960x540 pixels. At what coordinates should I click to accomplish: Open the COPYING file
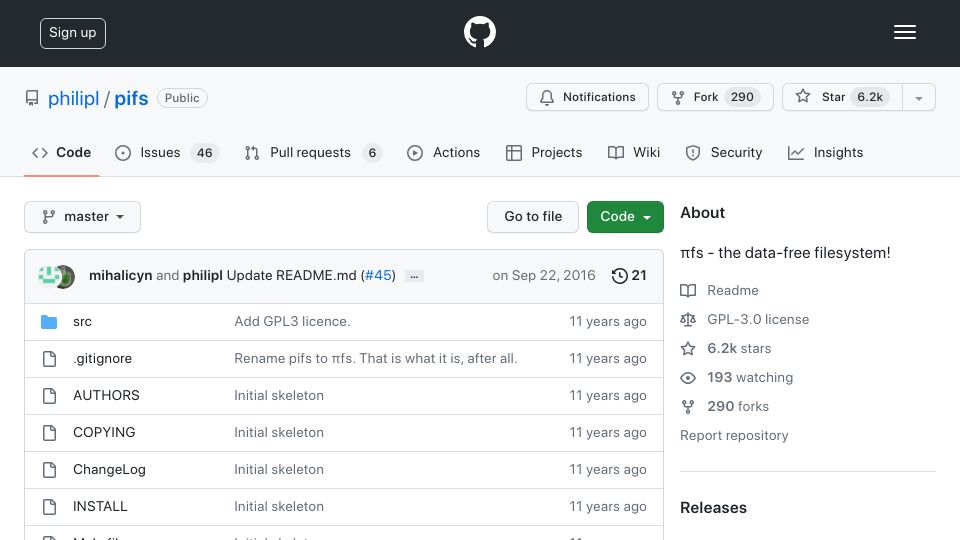(104, 432)
